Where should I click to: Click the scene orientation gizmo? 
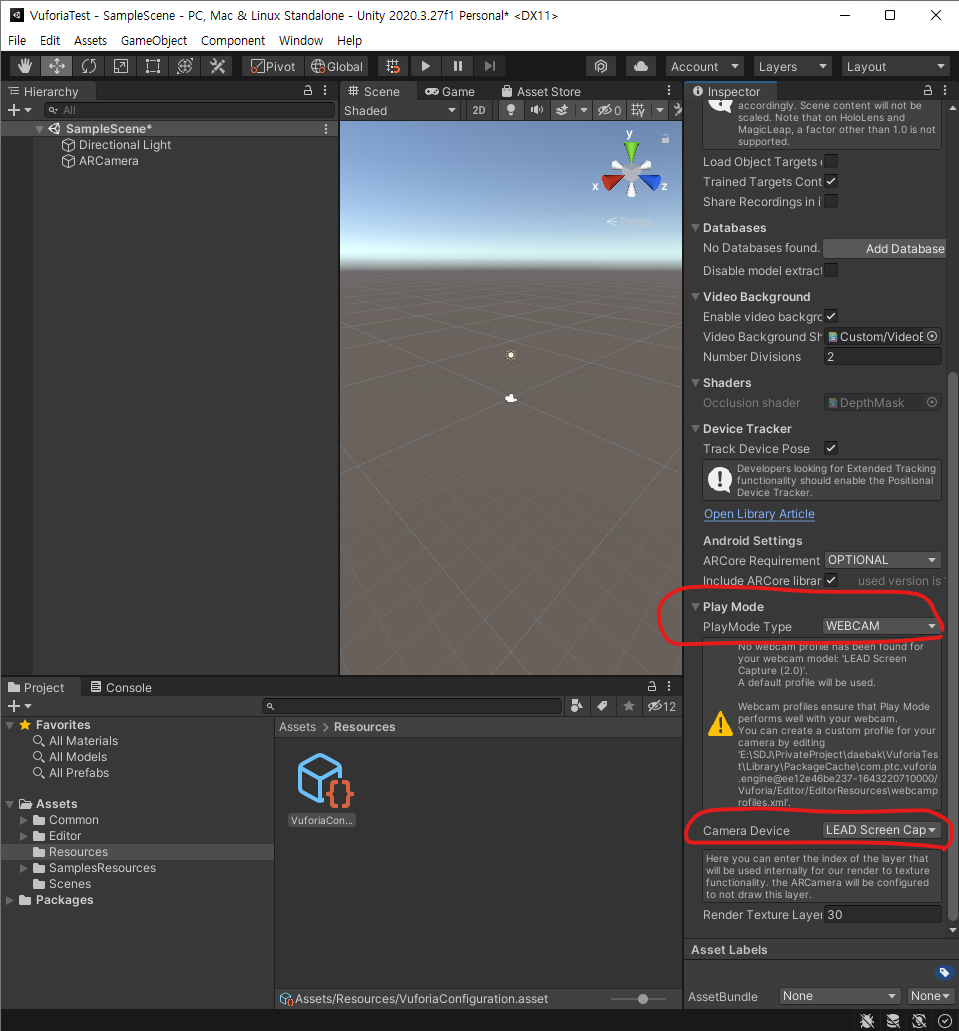631,172
